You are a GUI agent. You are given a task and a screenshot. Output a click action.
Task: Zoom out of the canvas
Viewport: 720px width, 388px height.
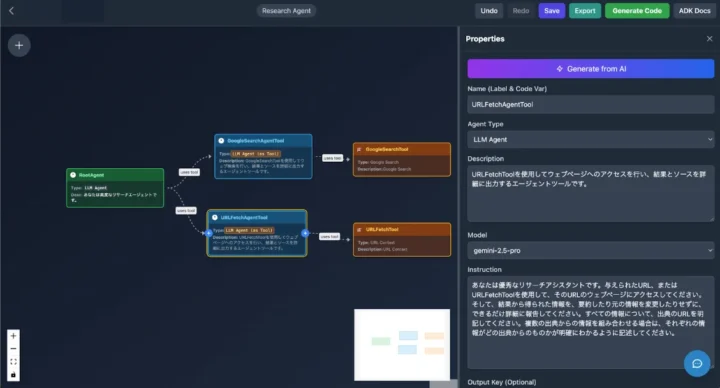13,349
